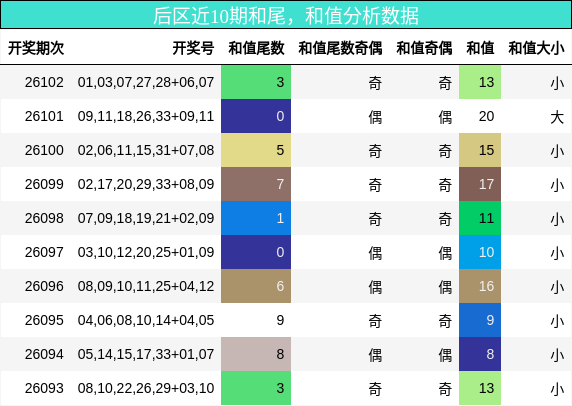
Task: Click 和值奇偶 value 奇 in row 26098
Action: [x=445, y=219]
